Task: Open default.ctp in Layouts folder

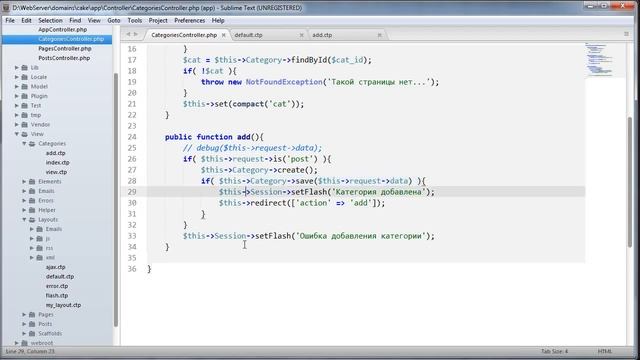Action: pos(60,276)
